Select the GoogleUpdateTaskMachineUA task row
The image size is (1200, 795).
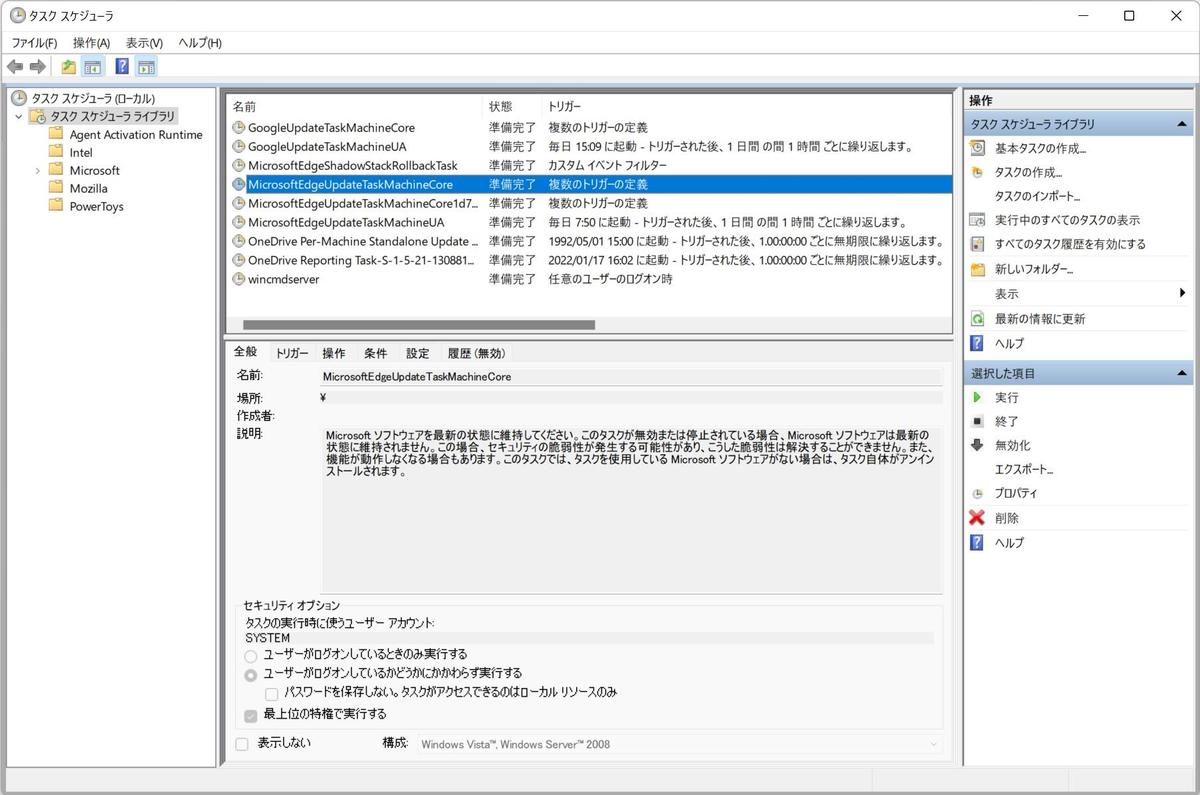tap(588, 147)
